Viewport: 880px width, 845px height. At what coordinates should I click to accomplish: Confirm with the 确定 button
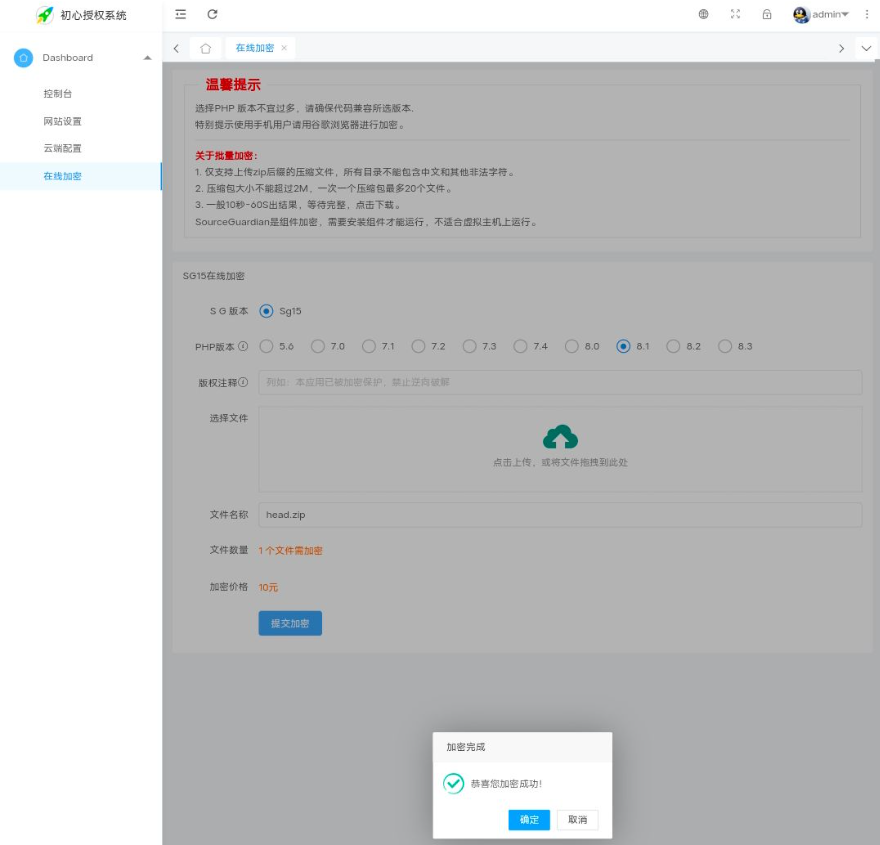click(529, 819)
